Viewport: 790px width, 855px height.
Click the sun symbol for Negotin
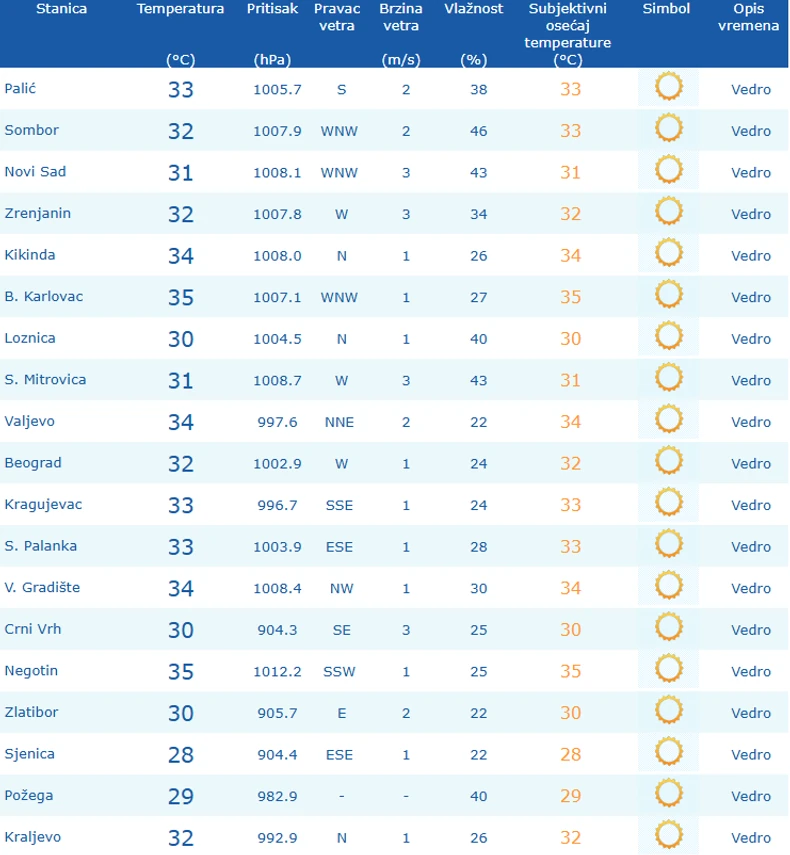[668, 670]
